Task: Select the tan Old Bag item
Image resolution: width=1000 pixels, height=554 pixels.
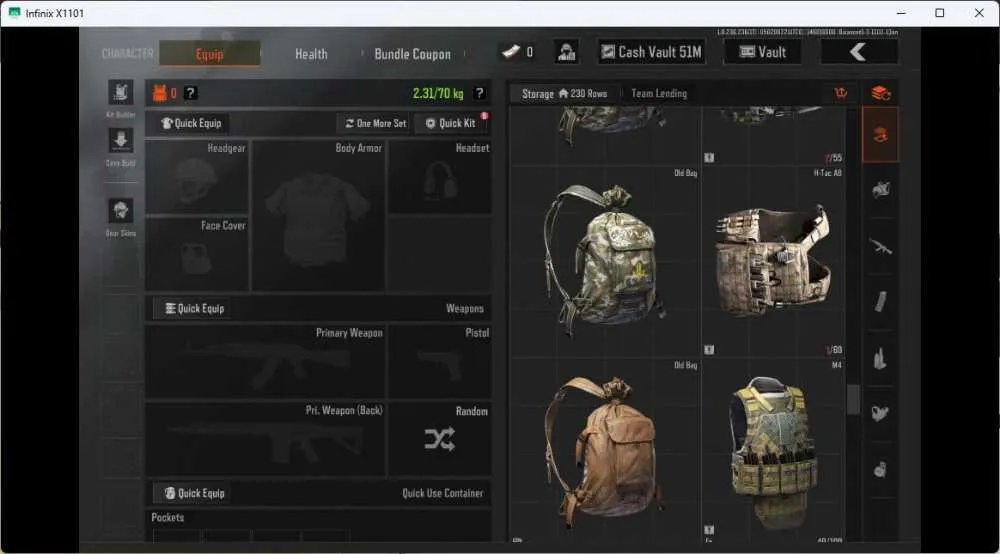Action: (x=605, y=449)
